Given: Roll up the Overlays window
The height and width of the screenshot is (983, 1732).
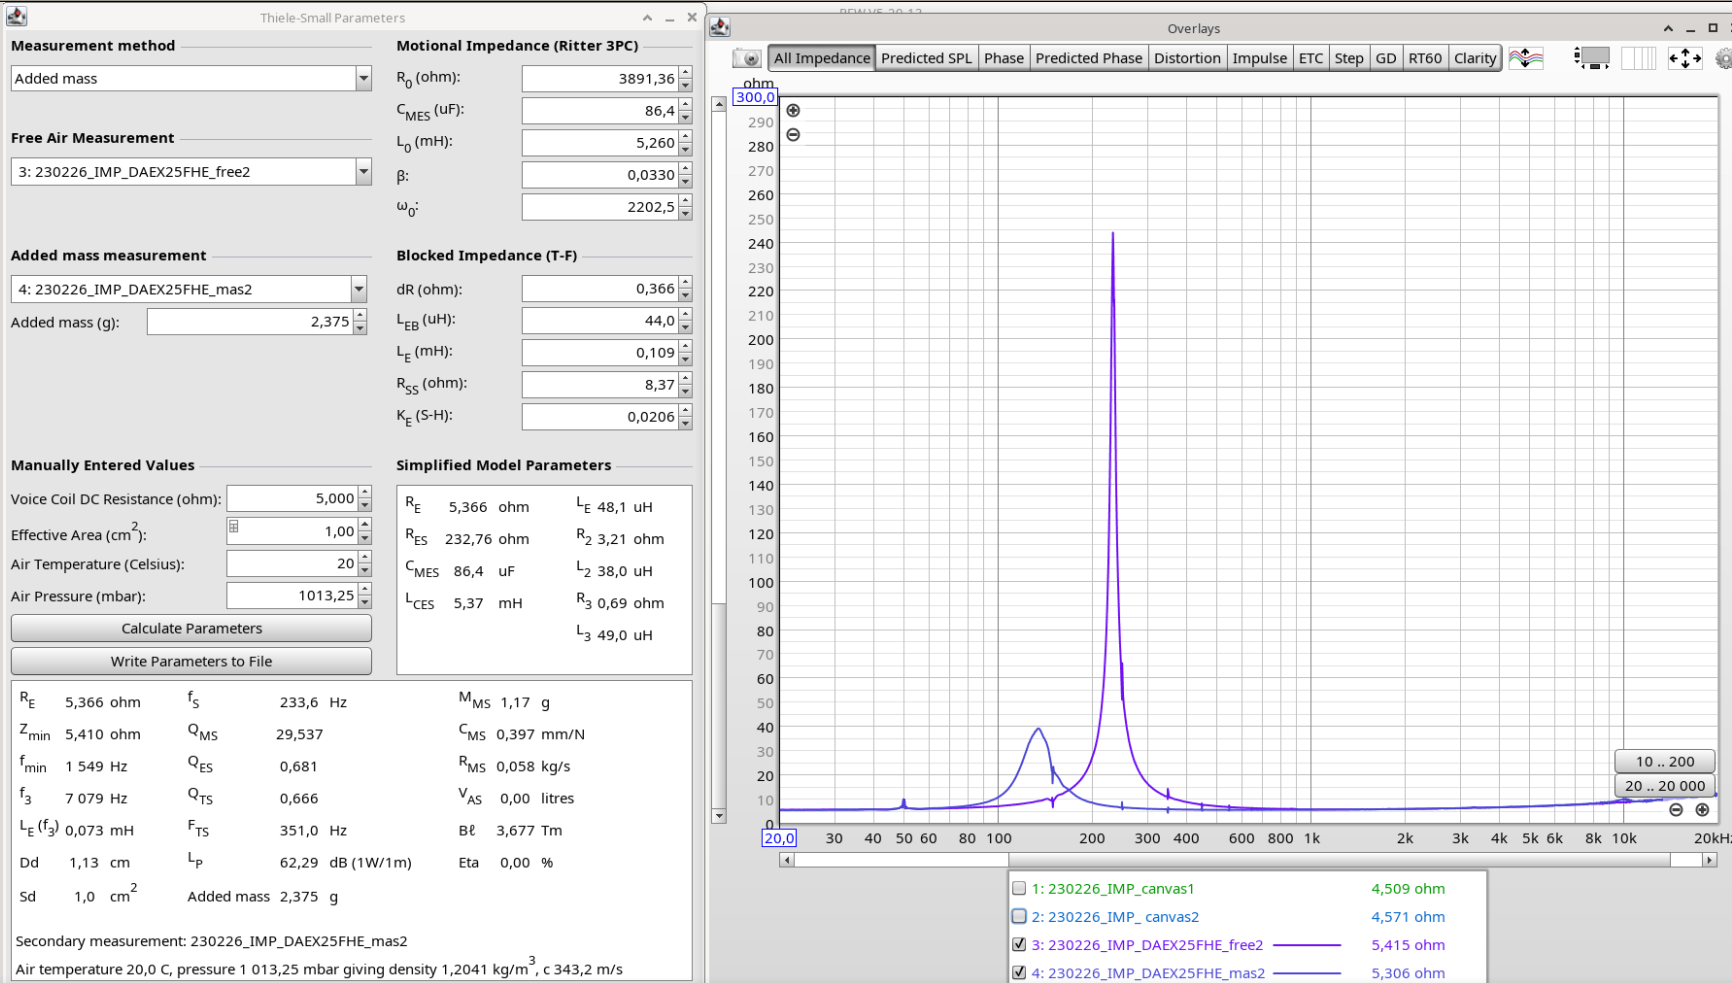Looking at the screenshot, I should coord(1668,28).
